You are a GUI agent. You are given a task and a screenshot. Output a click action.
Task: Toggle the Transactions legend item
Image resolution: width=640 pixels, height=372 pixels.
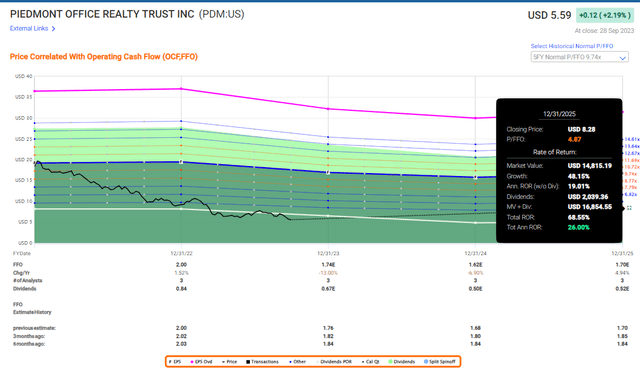pyautogui.click(x=262, y=362)
